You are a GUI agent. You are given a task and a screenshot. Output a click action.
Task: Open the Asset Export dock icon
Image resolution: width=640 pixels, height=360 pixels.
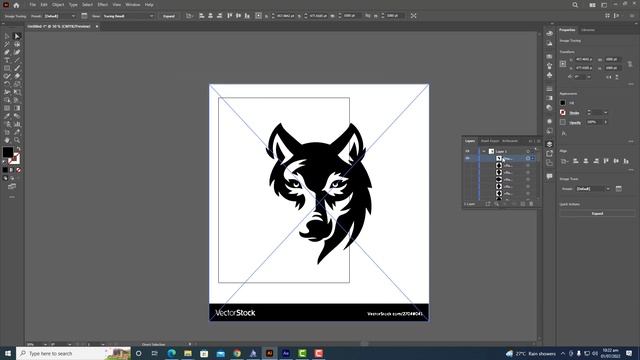point(549,153)
